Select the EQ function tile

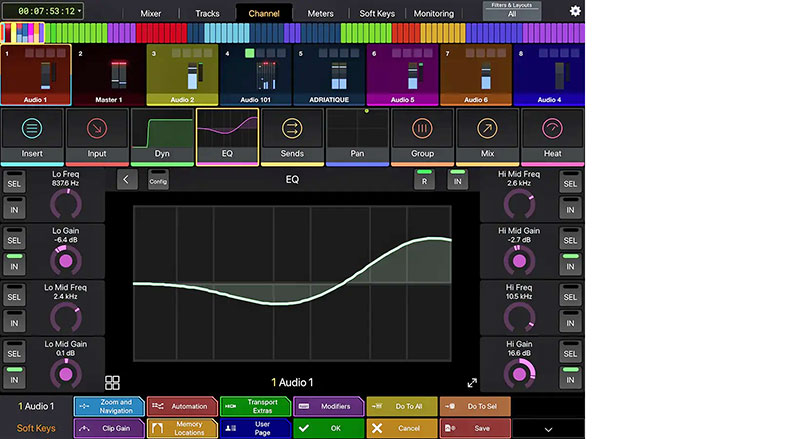(x=227, y=137)
